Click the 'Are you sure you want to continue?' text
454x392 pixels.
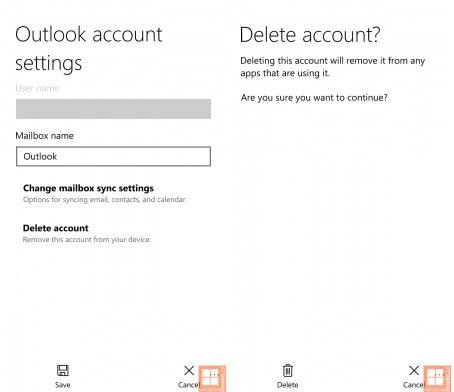[314, 98]
